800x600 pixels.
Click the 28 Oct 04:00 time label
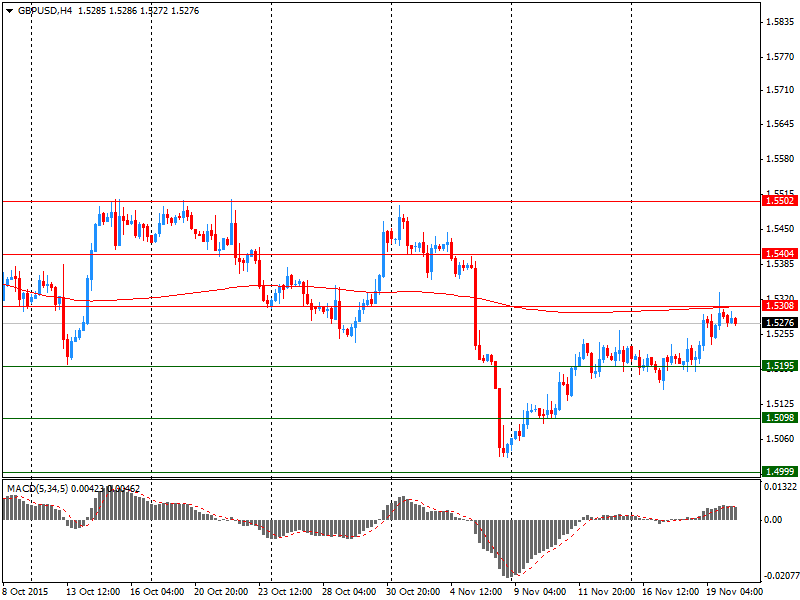(x=349, y=592)
